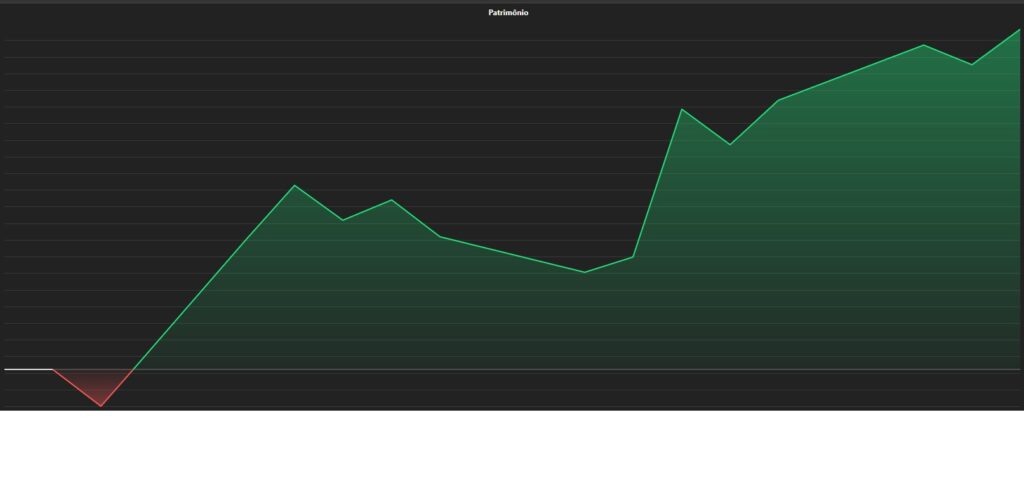Click the white flat segment at chart start
The height and width of the screenshot is (490, 1024).
(x=28, y=369)
